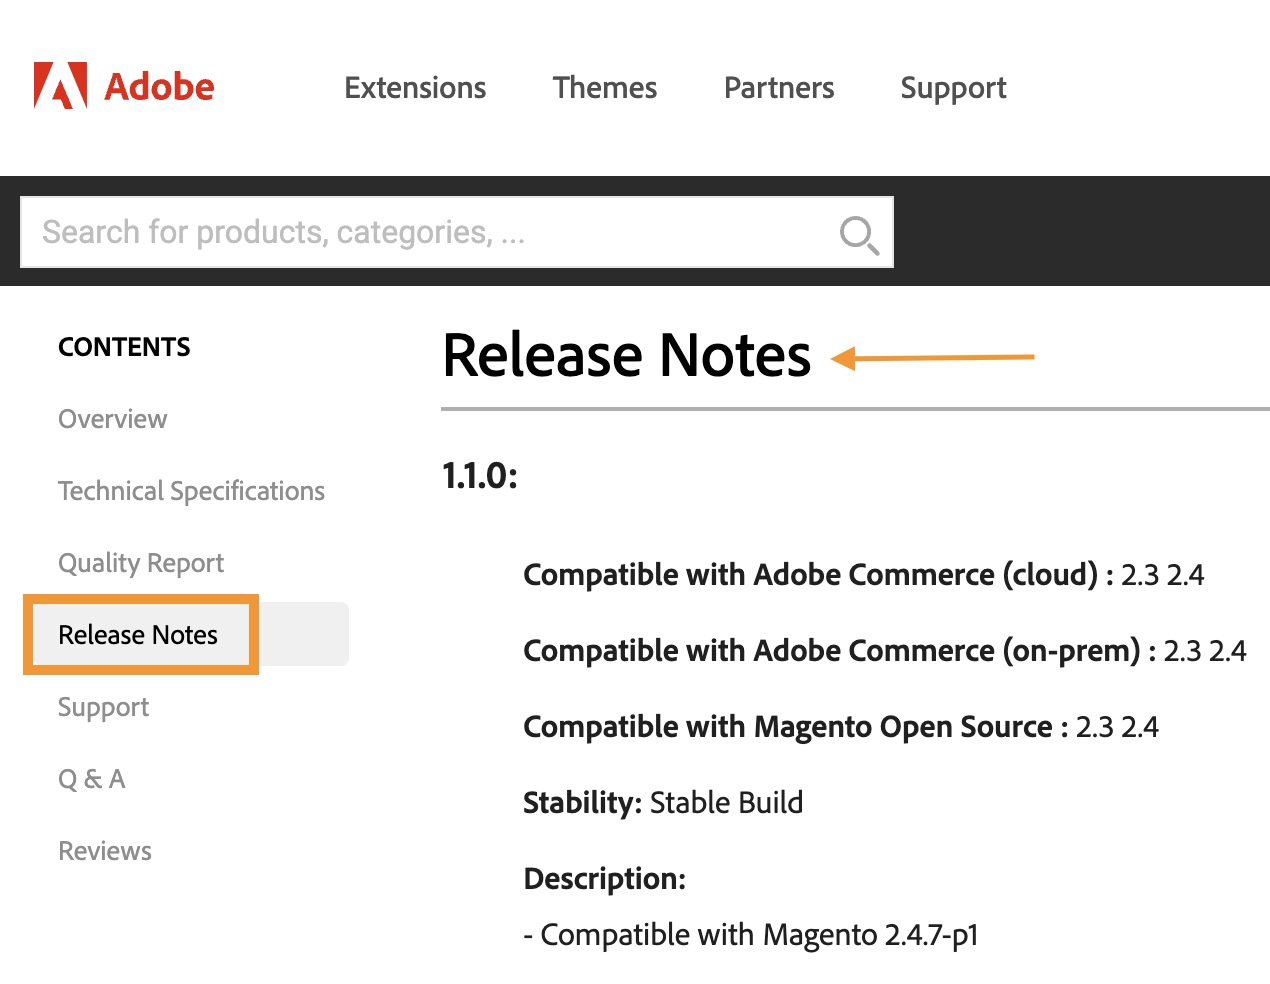Go to the Q & A section
The image size is (1270, 984).
click(91, 779)
